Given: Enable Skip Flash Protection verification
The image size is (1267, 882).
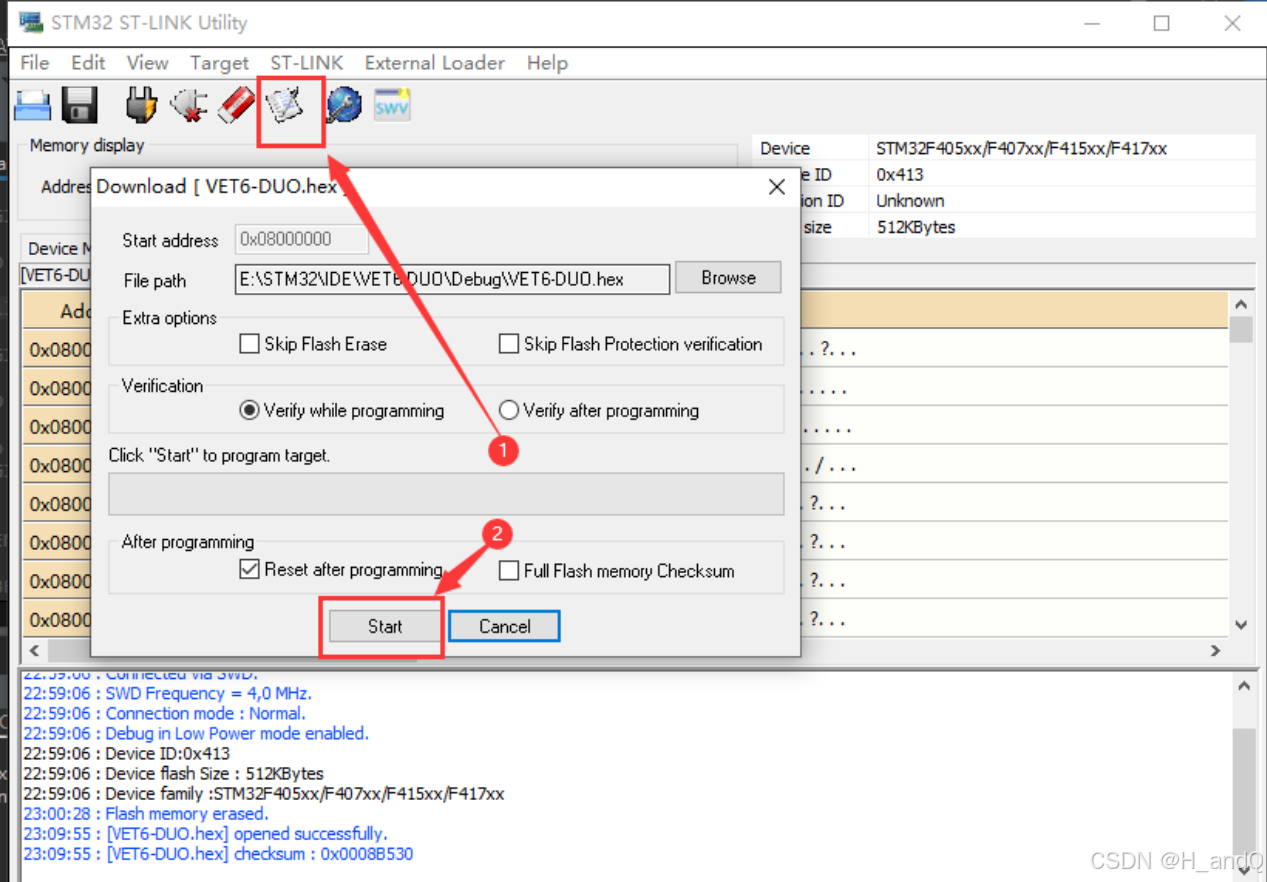Looking at the screenshot, I should click(x=508, y=344).
